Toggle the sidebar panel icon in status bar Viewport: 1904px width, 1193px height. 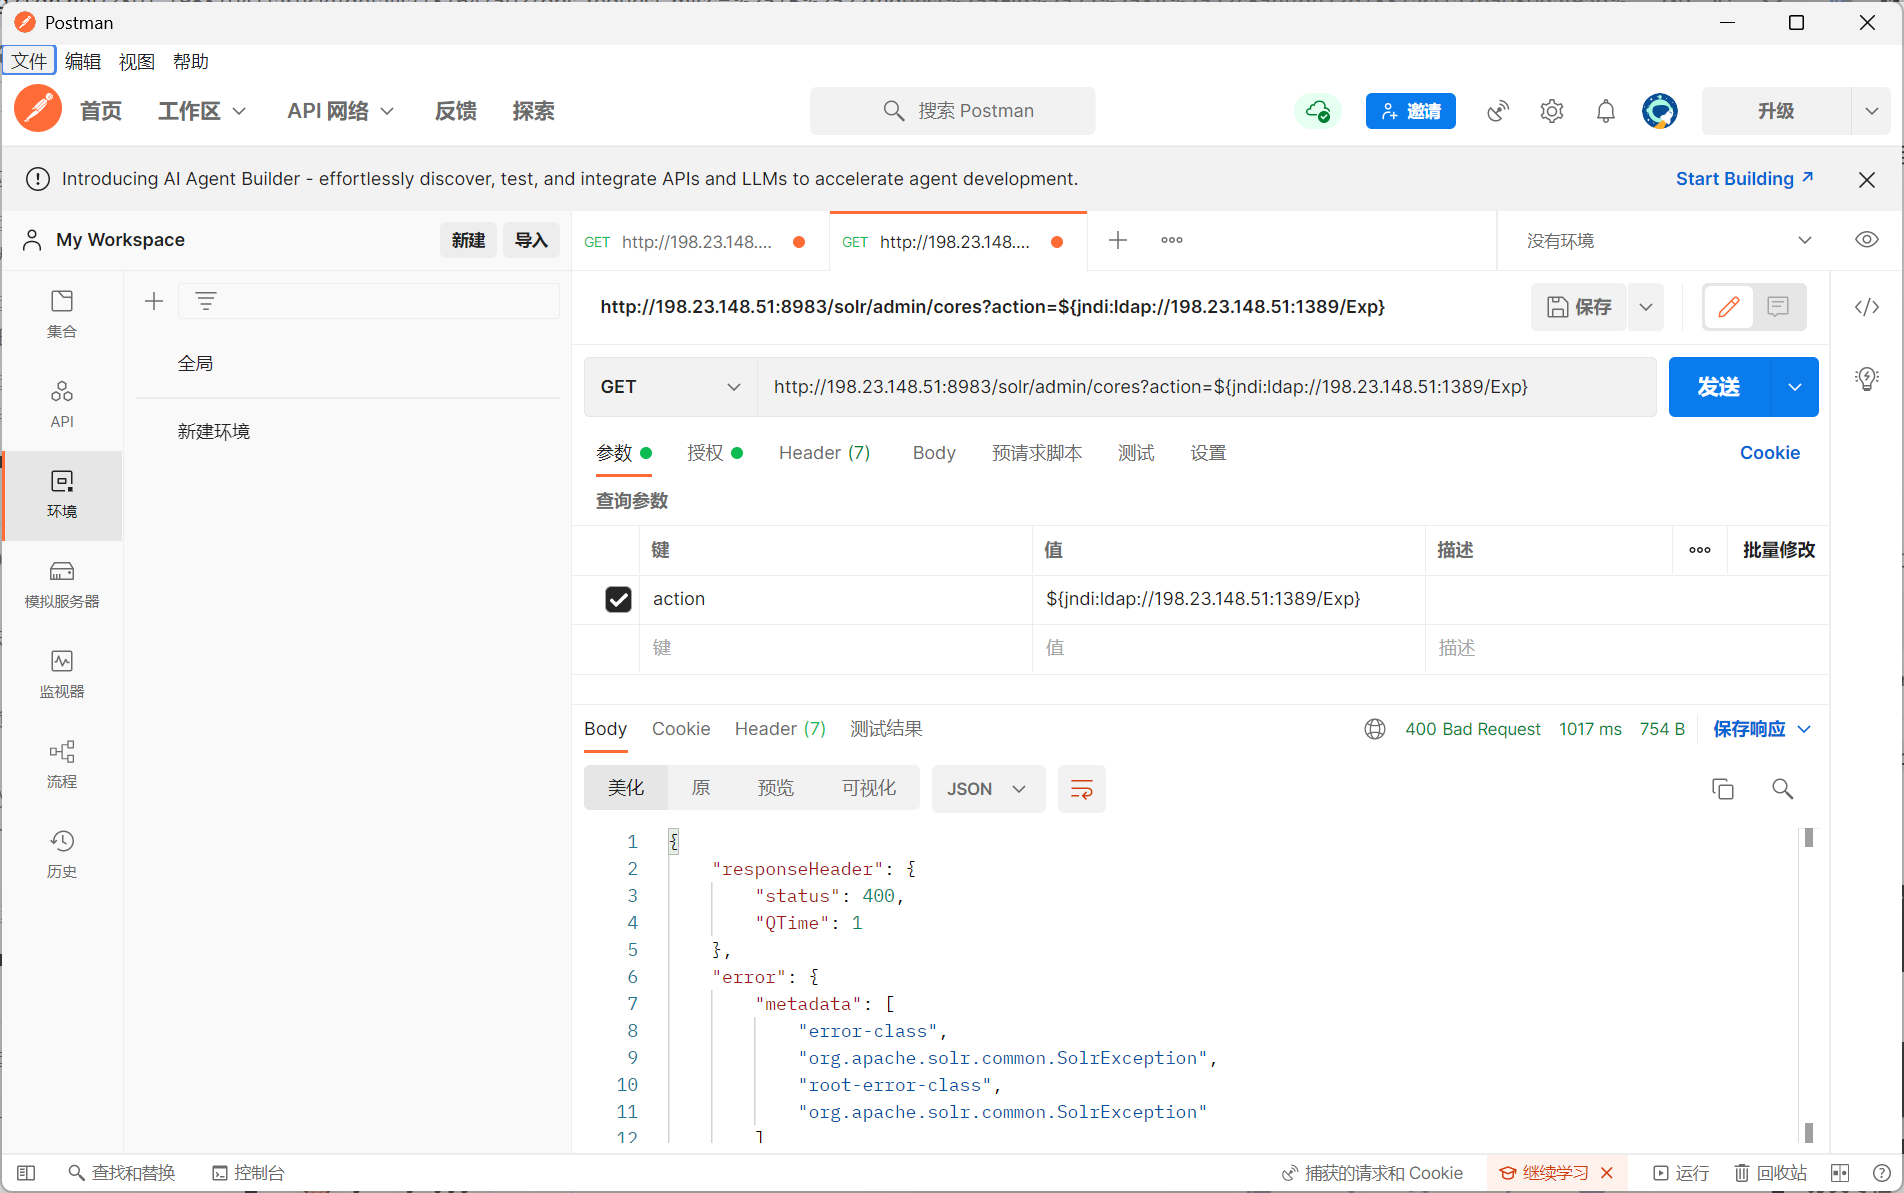pos(27,1173)
